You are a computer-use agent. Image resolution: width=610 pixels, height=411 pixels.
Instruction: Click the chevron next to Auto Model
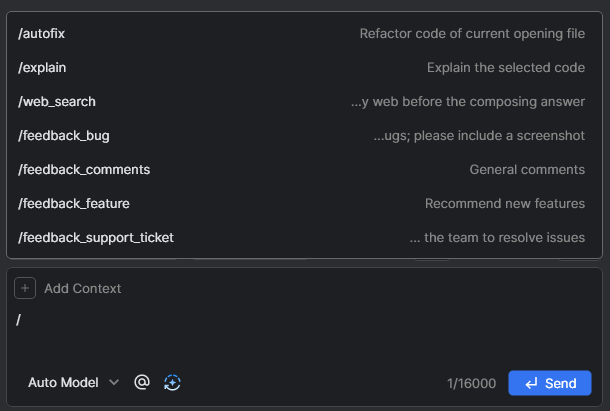114,382
